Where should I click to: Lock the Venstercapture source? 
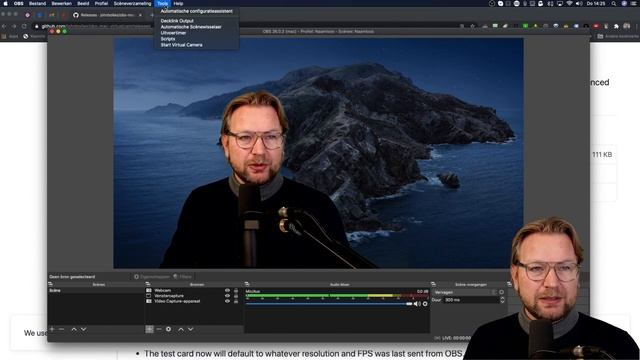236,296
